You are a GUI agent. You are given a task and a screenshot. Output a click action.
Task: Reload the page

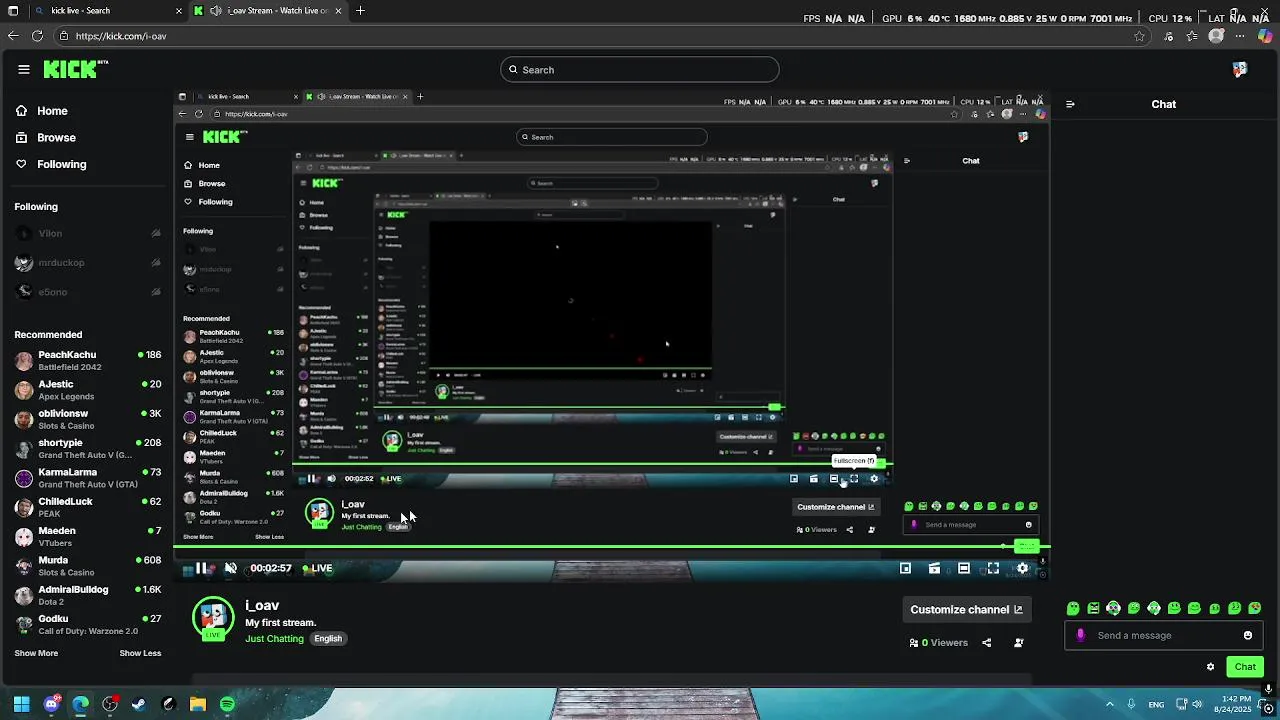click(37, 36)
